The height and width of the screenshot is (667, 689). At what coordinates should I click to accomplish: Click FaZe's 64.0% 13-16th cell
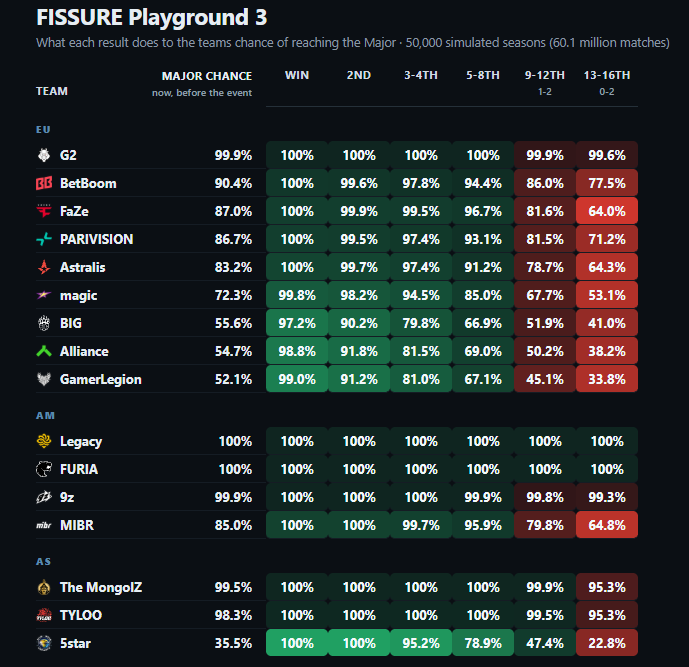pos(607,211)
